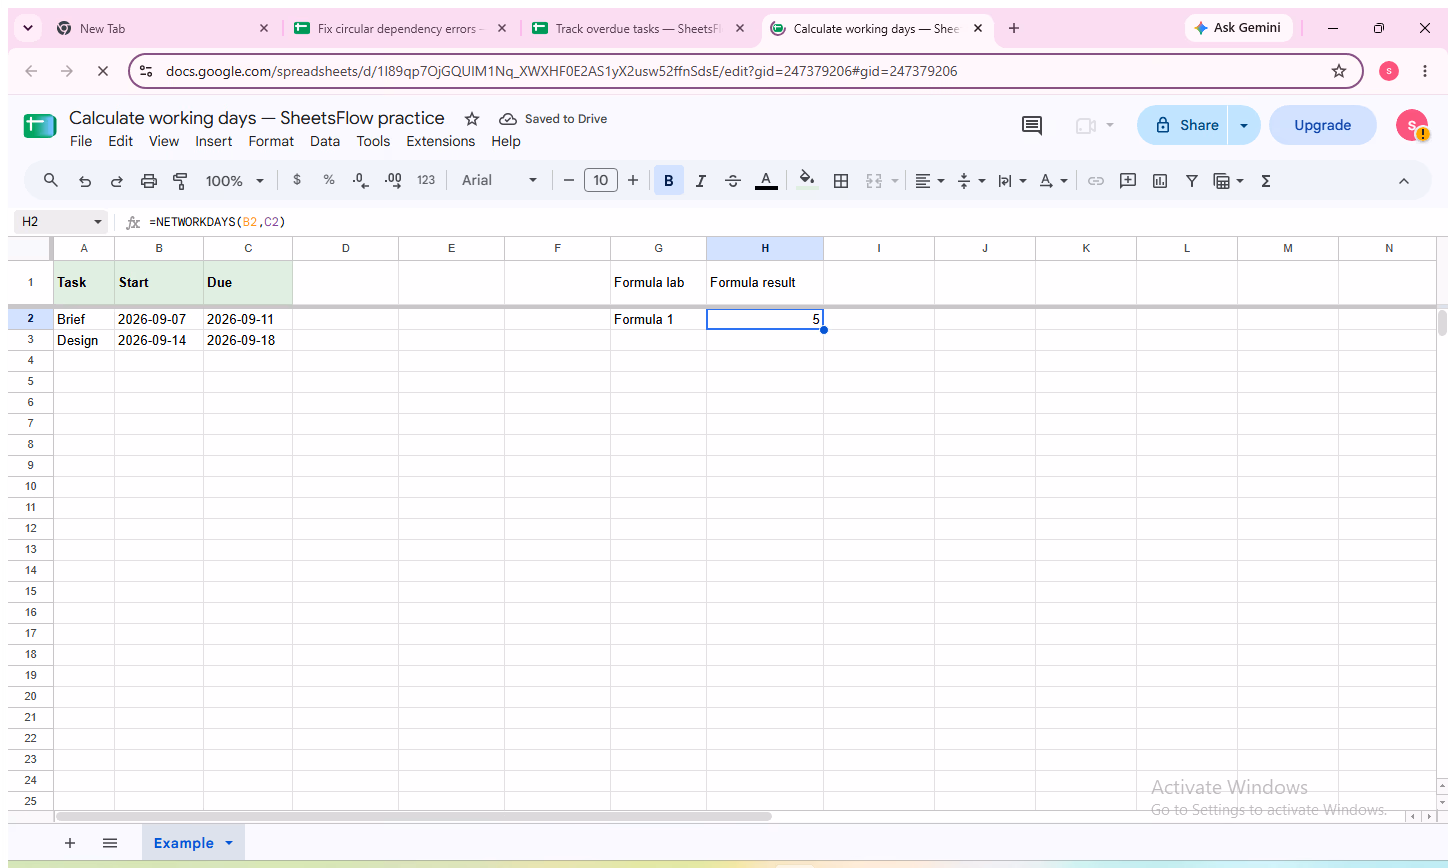Open the zoom level dropdown
The height and width of the screenshot is (868, 1456).
tap(235, 181)
